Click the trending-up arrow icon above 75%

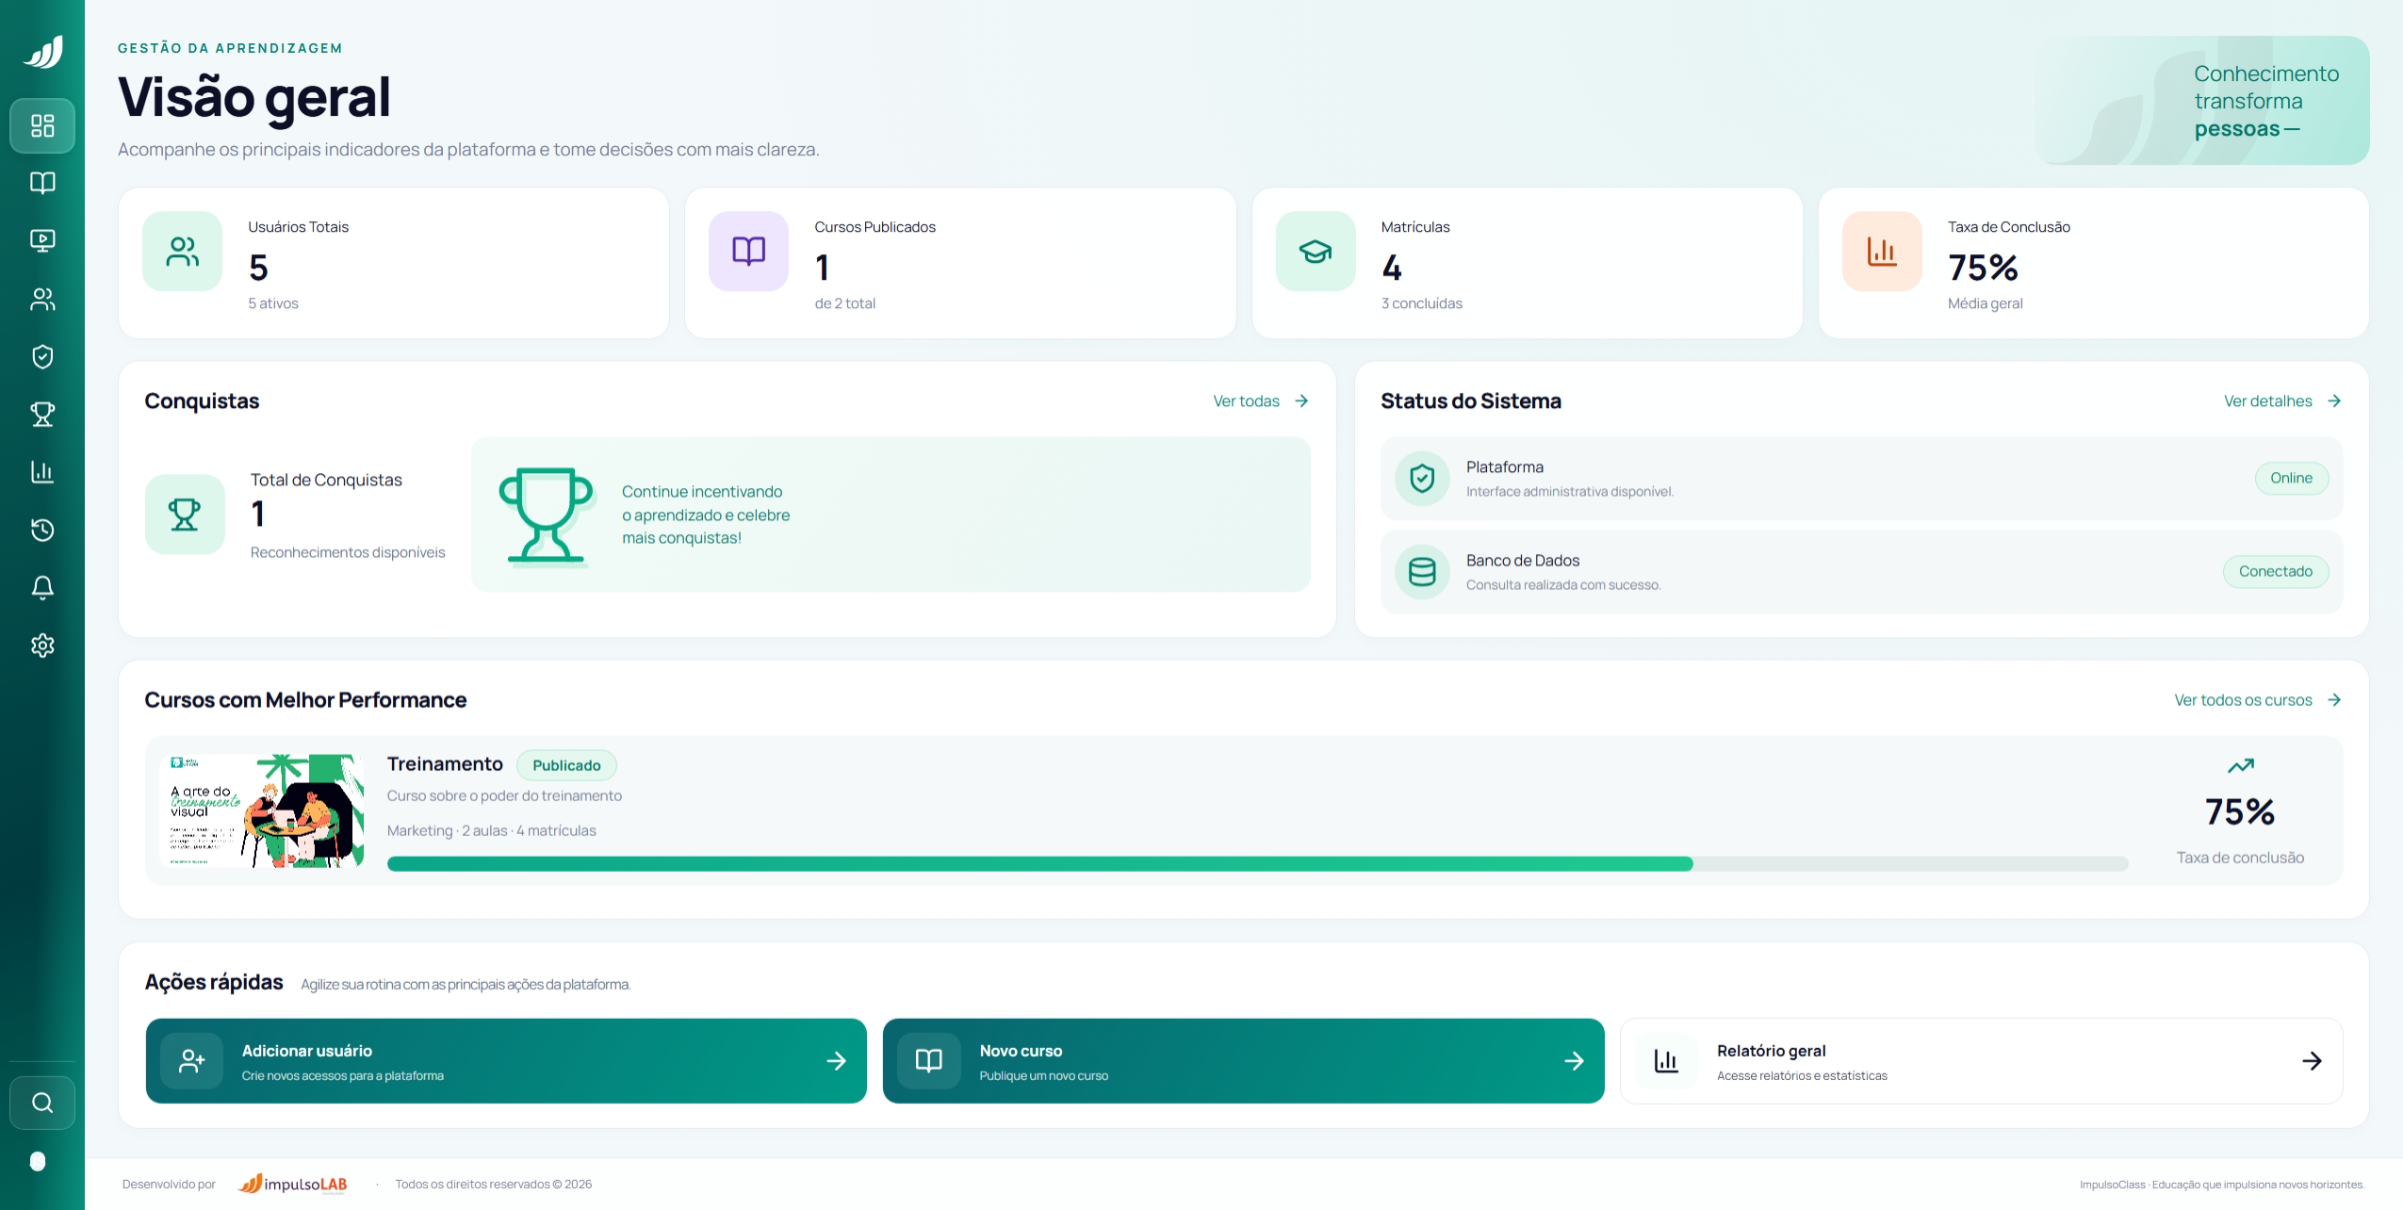click(2241, 766)
